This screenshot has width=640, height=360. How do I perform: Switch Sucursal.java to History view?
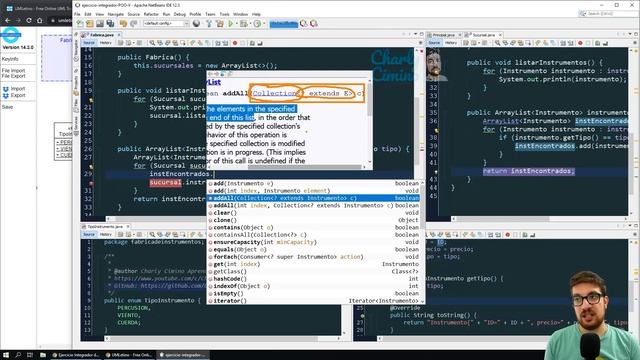tap(451, 43)
